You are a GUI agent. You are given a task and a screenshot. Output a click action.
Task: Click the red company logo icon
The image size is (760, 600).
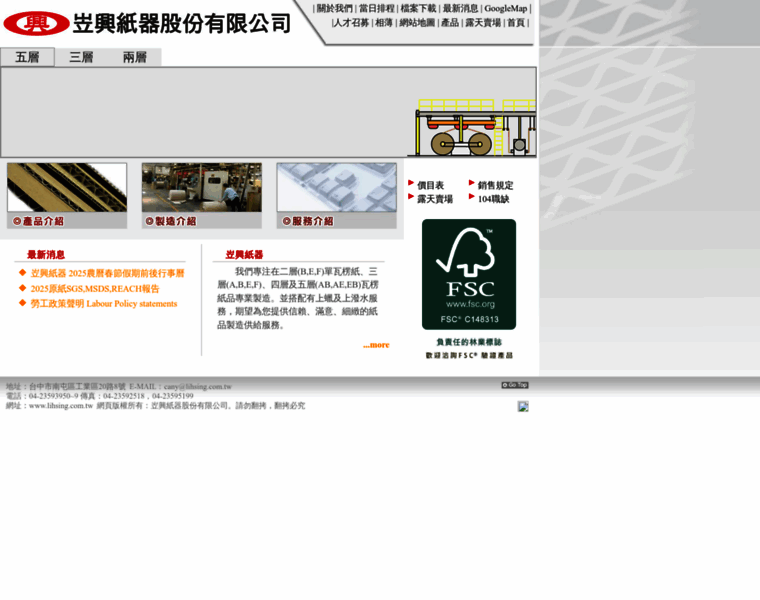(36, 24)
